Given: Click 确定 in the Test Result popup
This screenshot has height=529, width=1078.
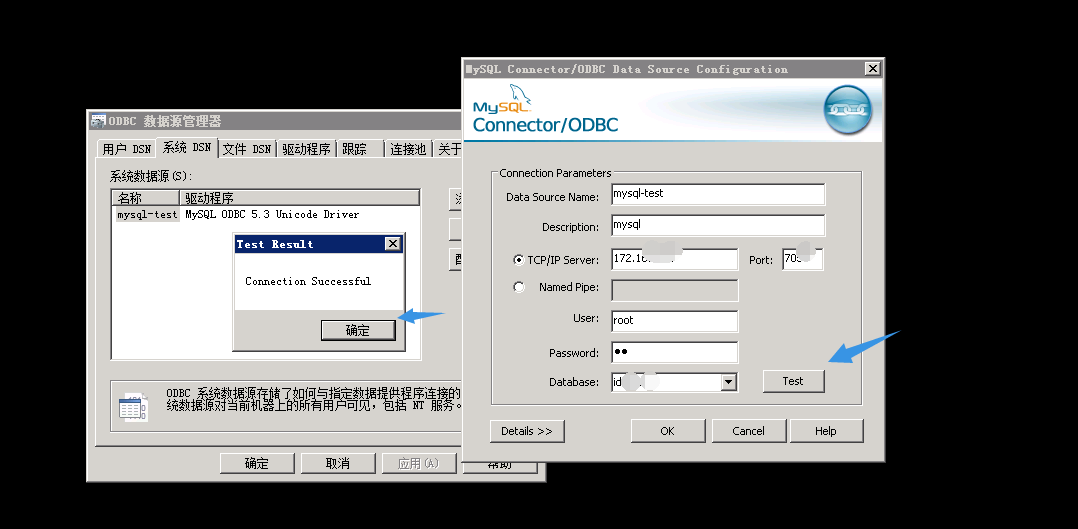Looking at the screenshot, I should click(358, 330).
